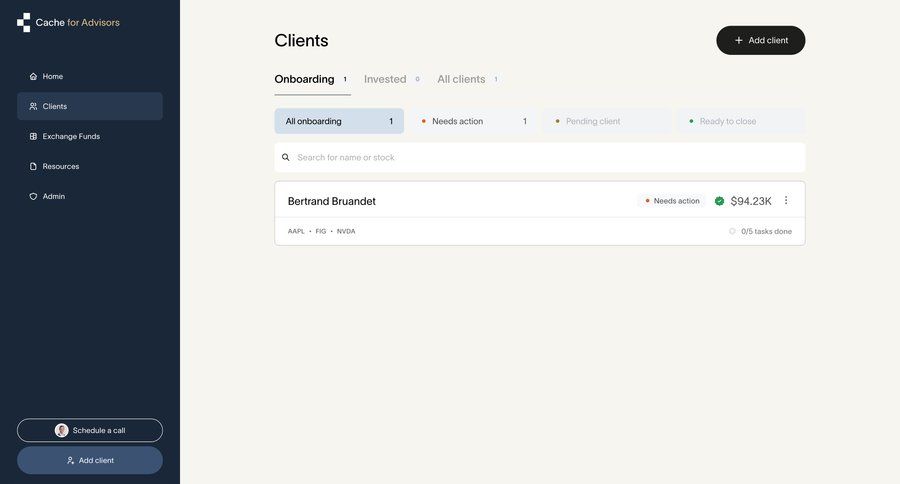Click the FIG ticker
This screenshot has width=900, height=484.
click(x=321, y=231)
